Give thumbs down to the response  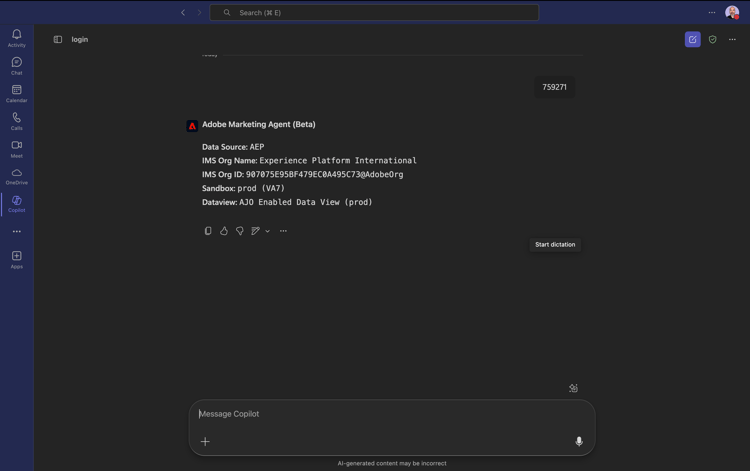(240, 231)
